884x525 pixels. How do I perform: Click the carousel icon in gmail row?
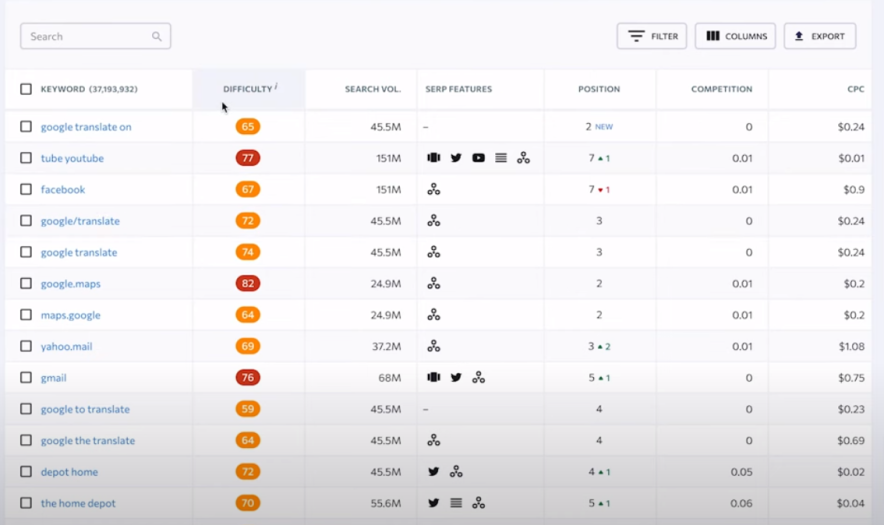[x=434, y=377]
